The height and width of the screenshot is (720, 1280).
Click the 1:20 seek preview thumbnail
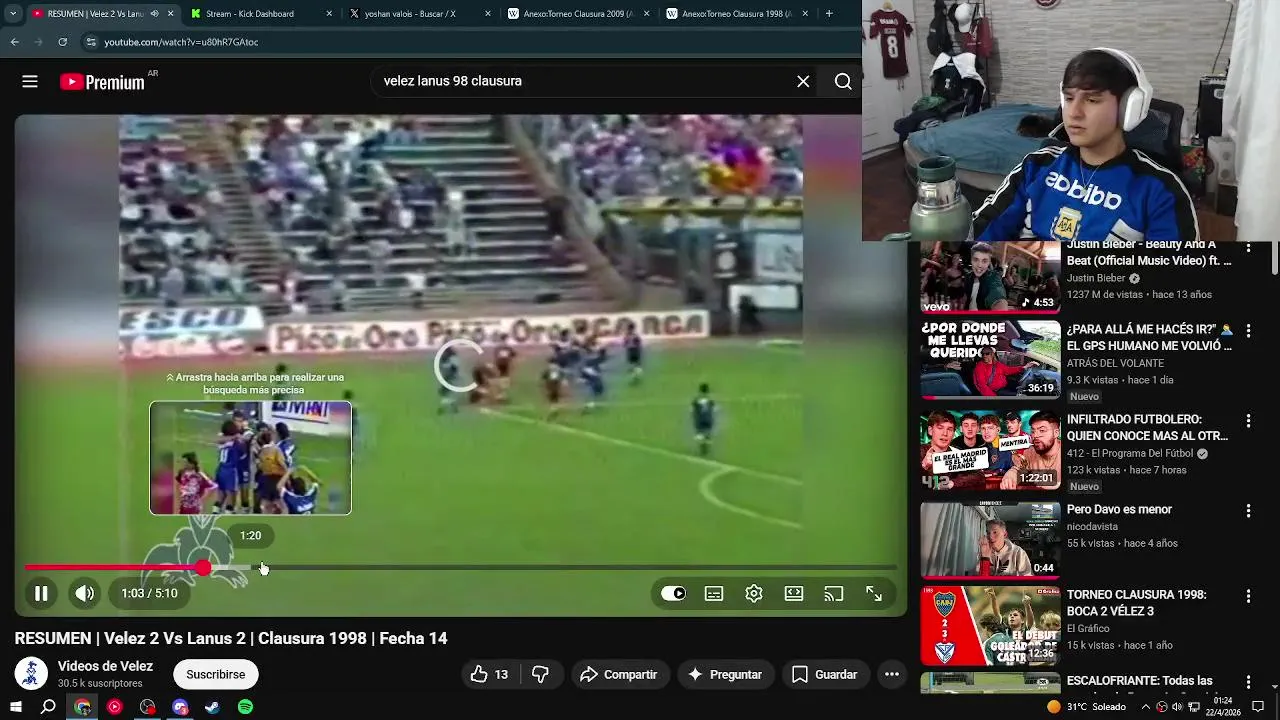pyautogui.click(x=250, y=458)
